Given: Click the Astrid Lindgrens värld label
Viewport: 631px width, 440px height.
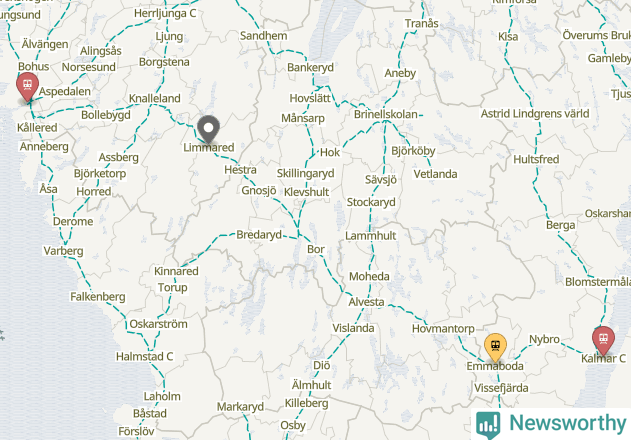Looking at the screenshot, I should click(535, 114).
